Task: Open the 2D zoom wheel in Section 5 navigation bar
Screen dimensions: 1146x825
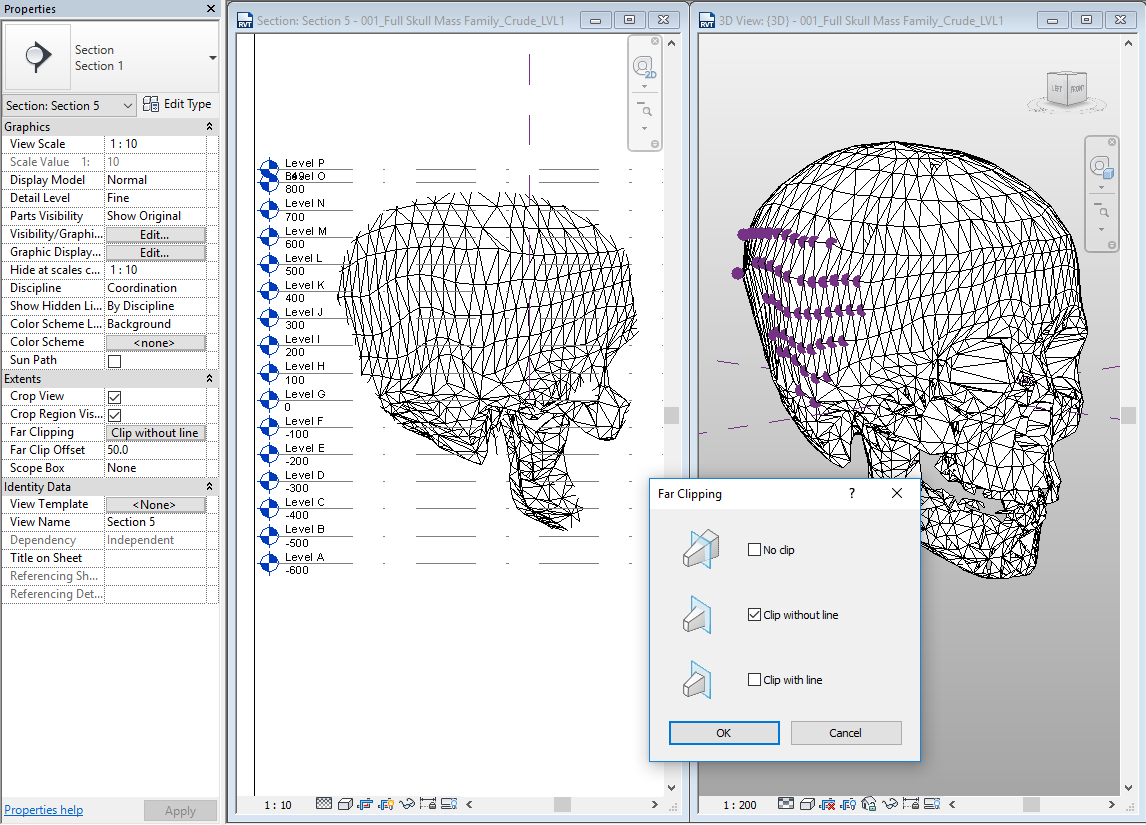Action: tap(645, 65)
